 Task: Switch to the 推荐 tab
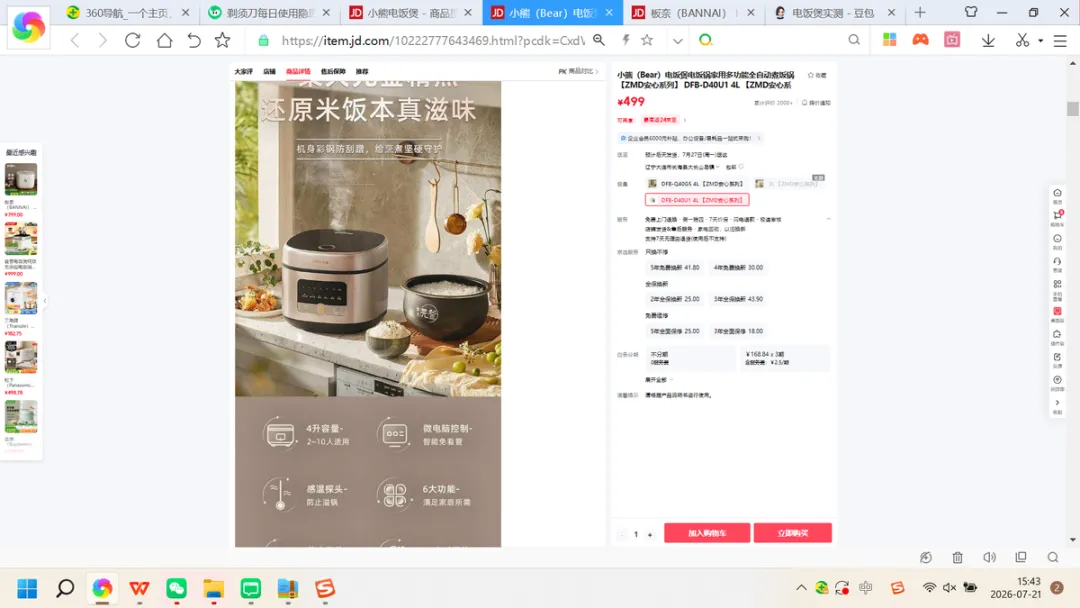click(362, 72)
